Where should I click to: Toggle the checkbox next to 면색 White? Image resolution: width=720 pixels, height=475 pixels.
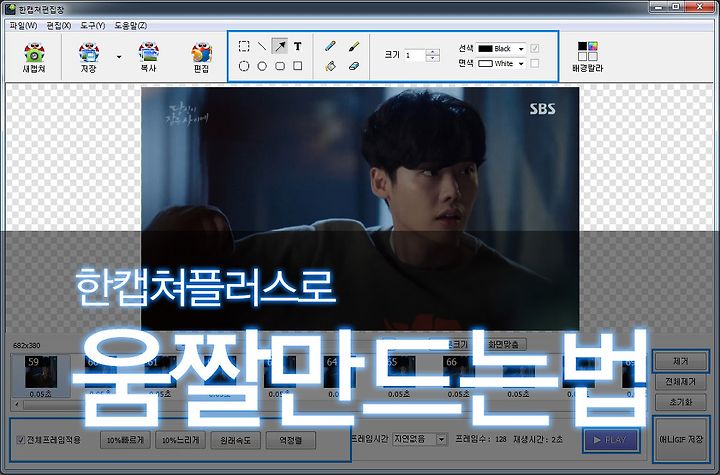click(x=534, y=63)
